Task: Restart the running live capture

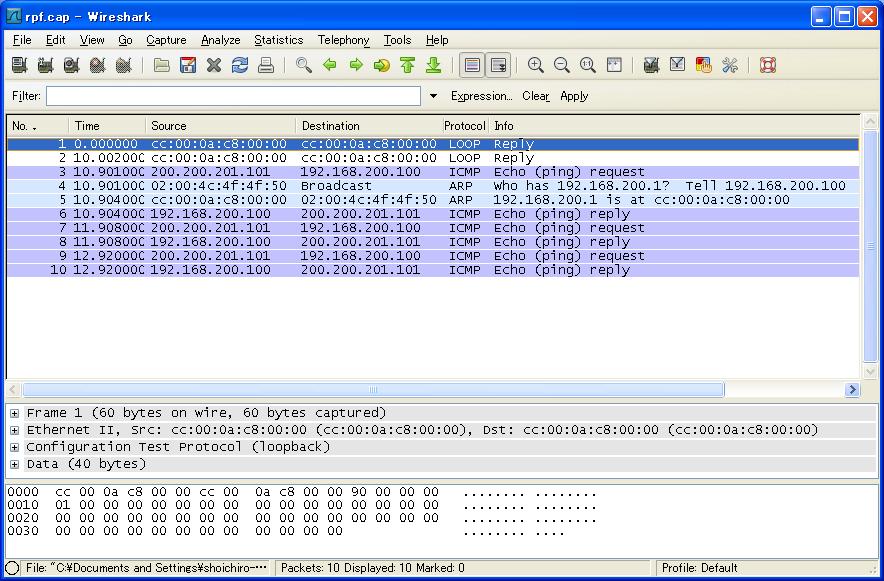Action: point(123,65)
